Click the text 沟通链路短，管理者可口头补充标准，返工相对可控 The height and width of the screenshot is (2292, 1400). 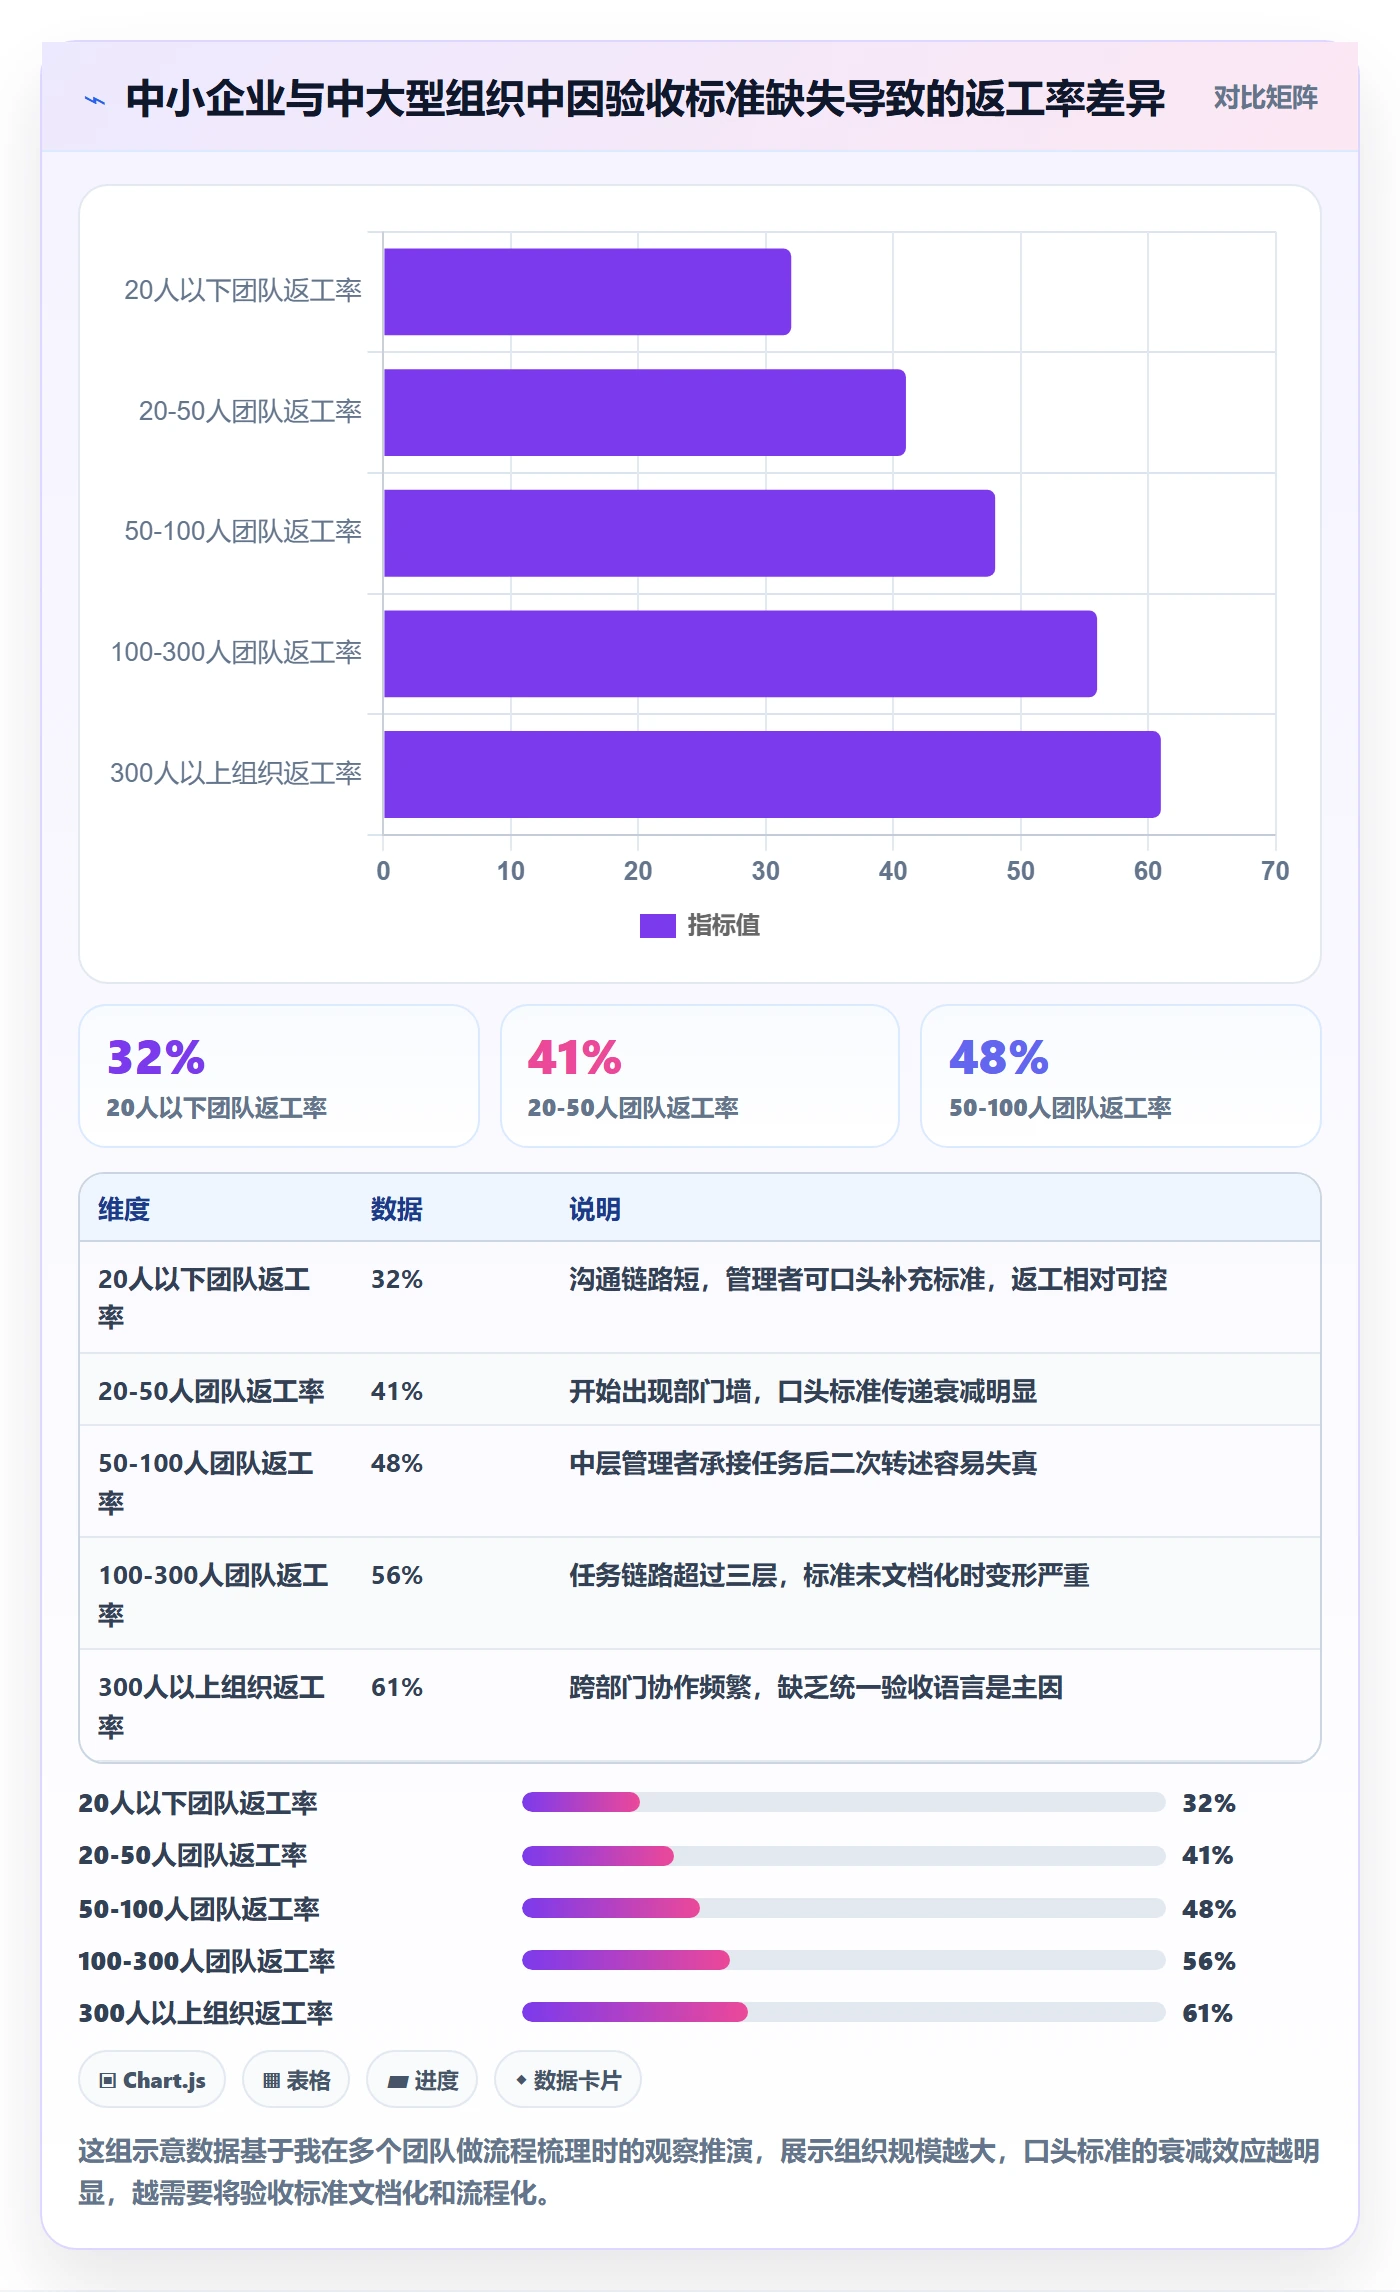(868, 1279)
